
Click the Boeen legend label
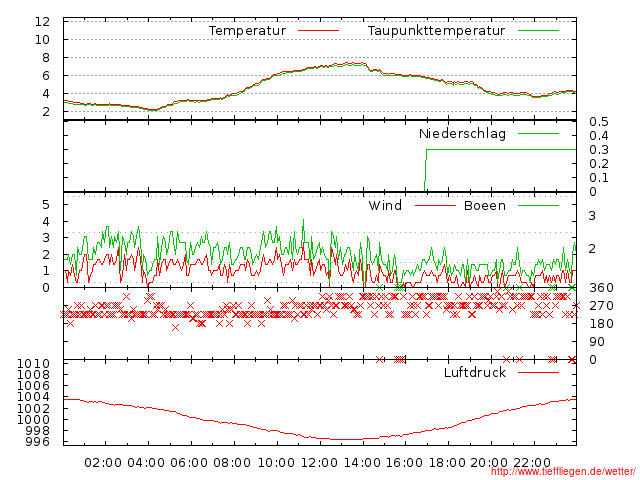[x=485, y=205]
